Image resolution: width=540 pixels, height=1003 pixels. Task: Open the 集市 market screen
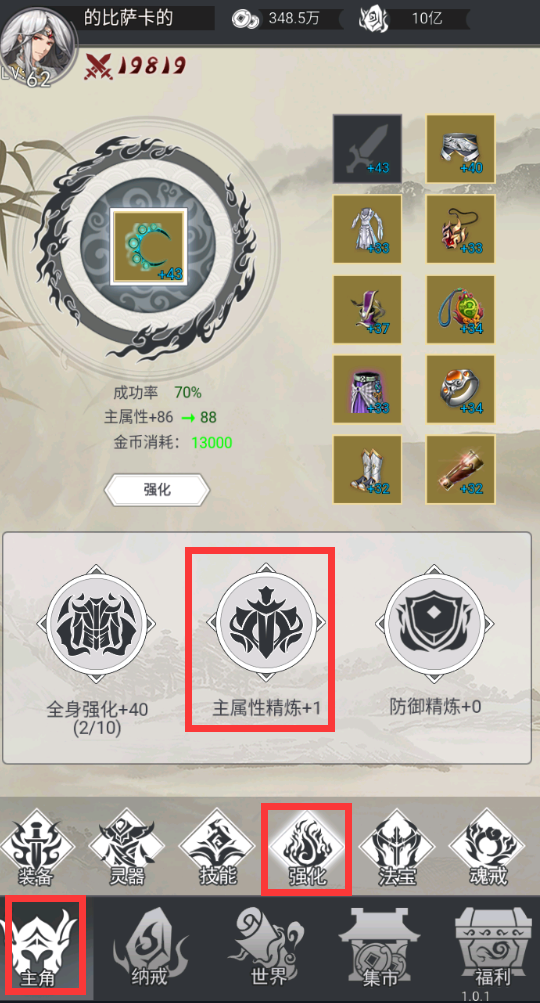pyautogui.click(x=381, y=949)
